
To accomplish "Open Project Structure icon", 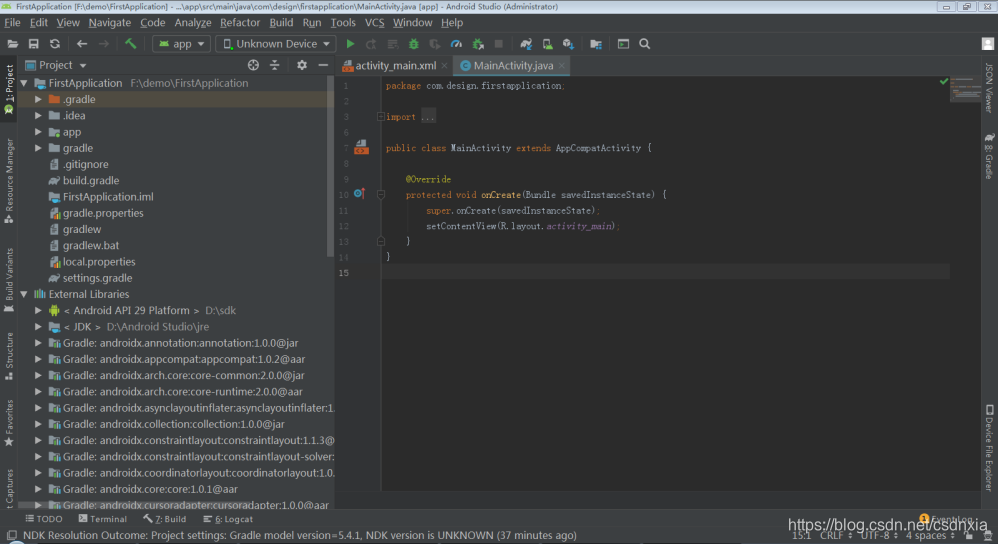I will tap(596, 44).
